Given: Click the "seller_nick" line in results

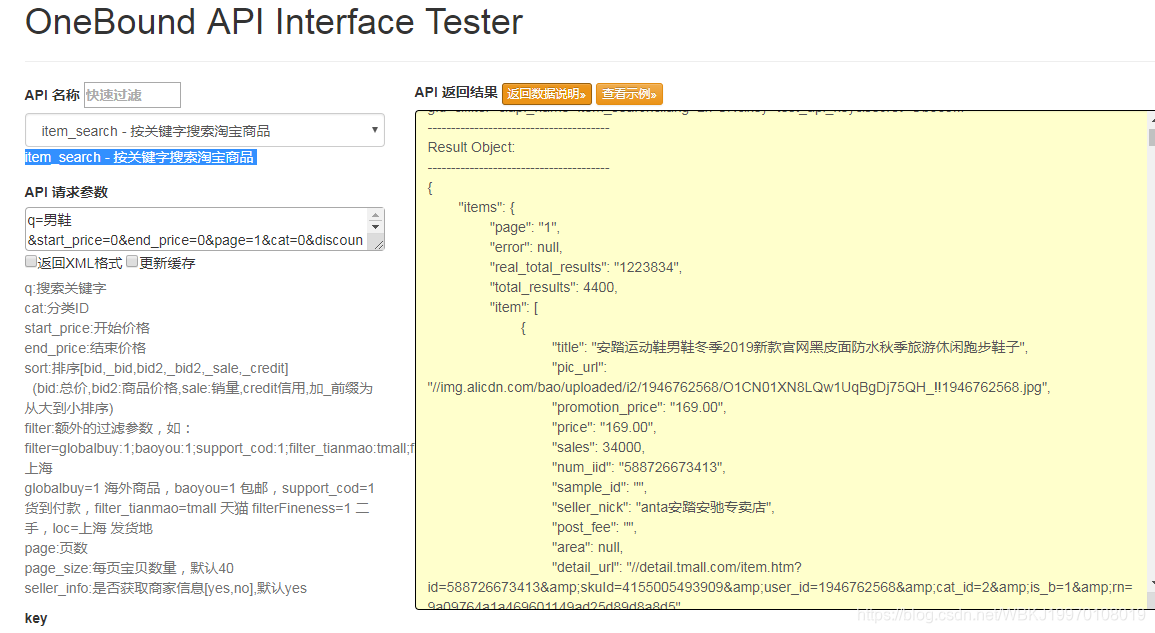Looking at the screenshot, I should (x=663, y=507).
